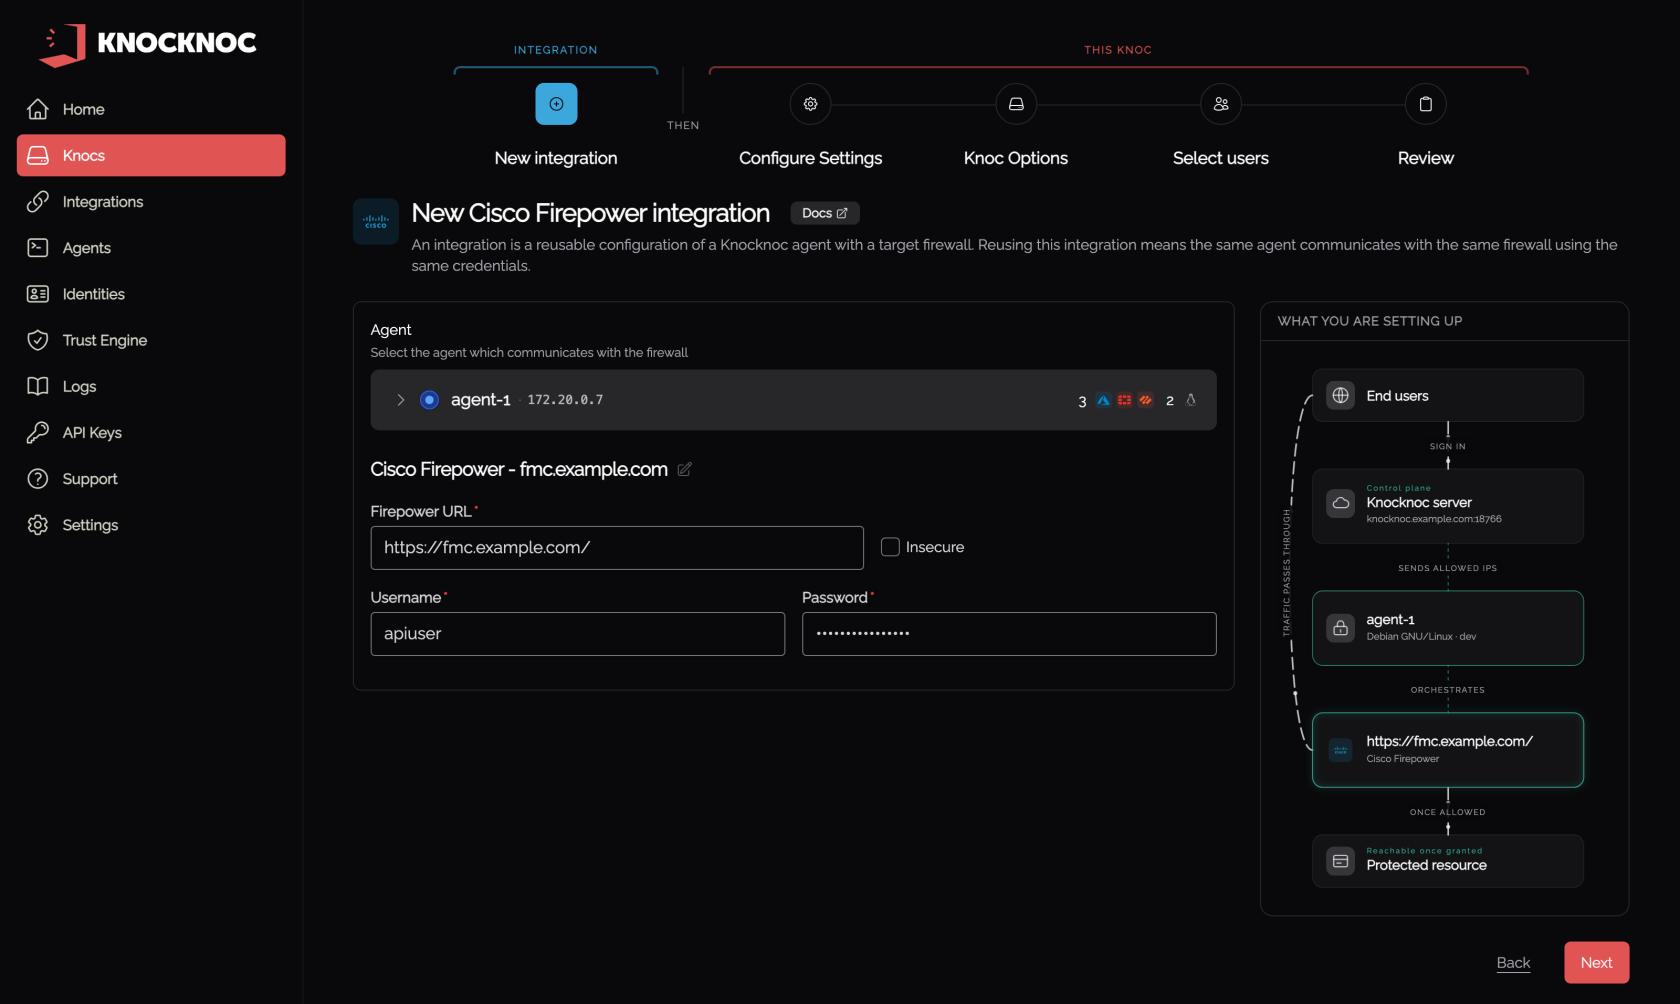This screenshot has height=1004, width=1680.
Task: Click the Next button
Action: (1597, 963)
